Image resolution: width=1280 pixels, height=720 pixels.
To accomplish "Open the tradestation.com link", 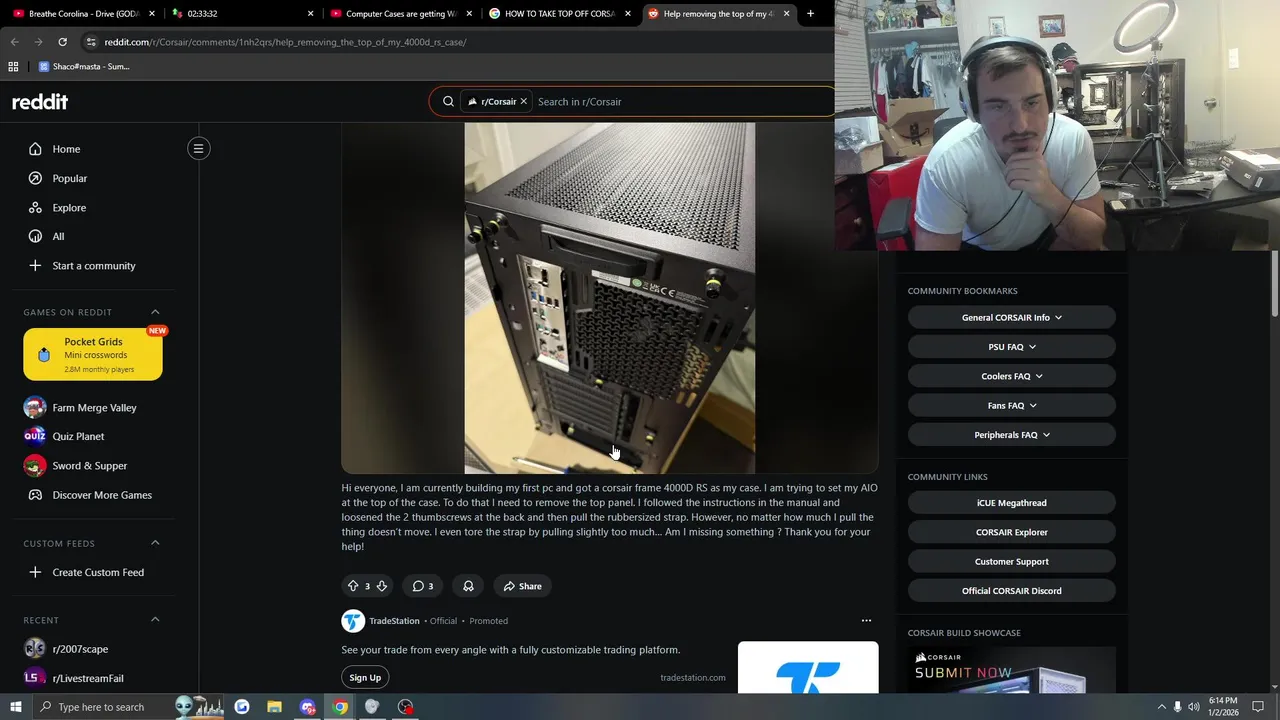I will [693, 678].
